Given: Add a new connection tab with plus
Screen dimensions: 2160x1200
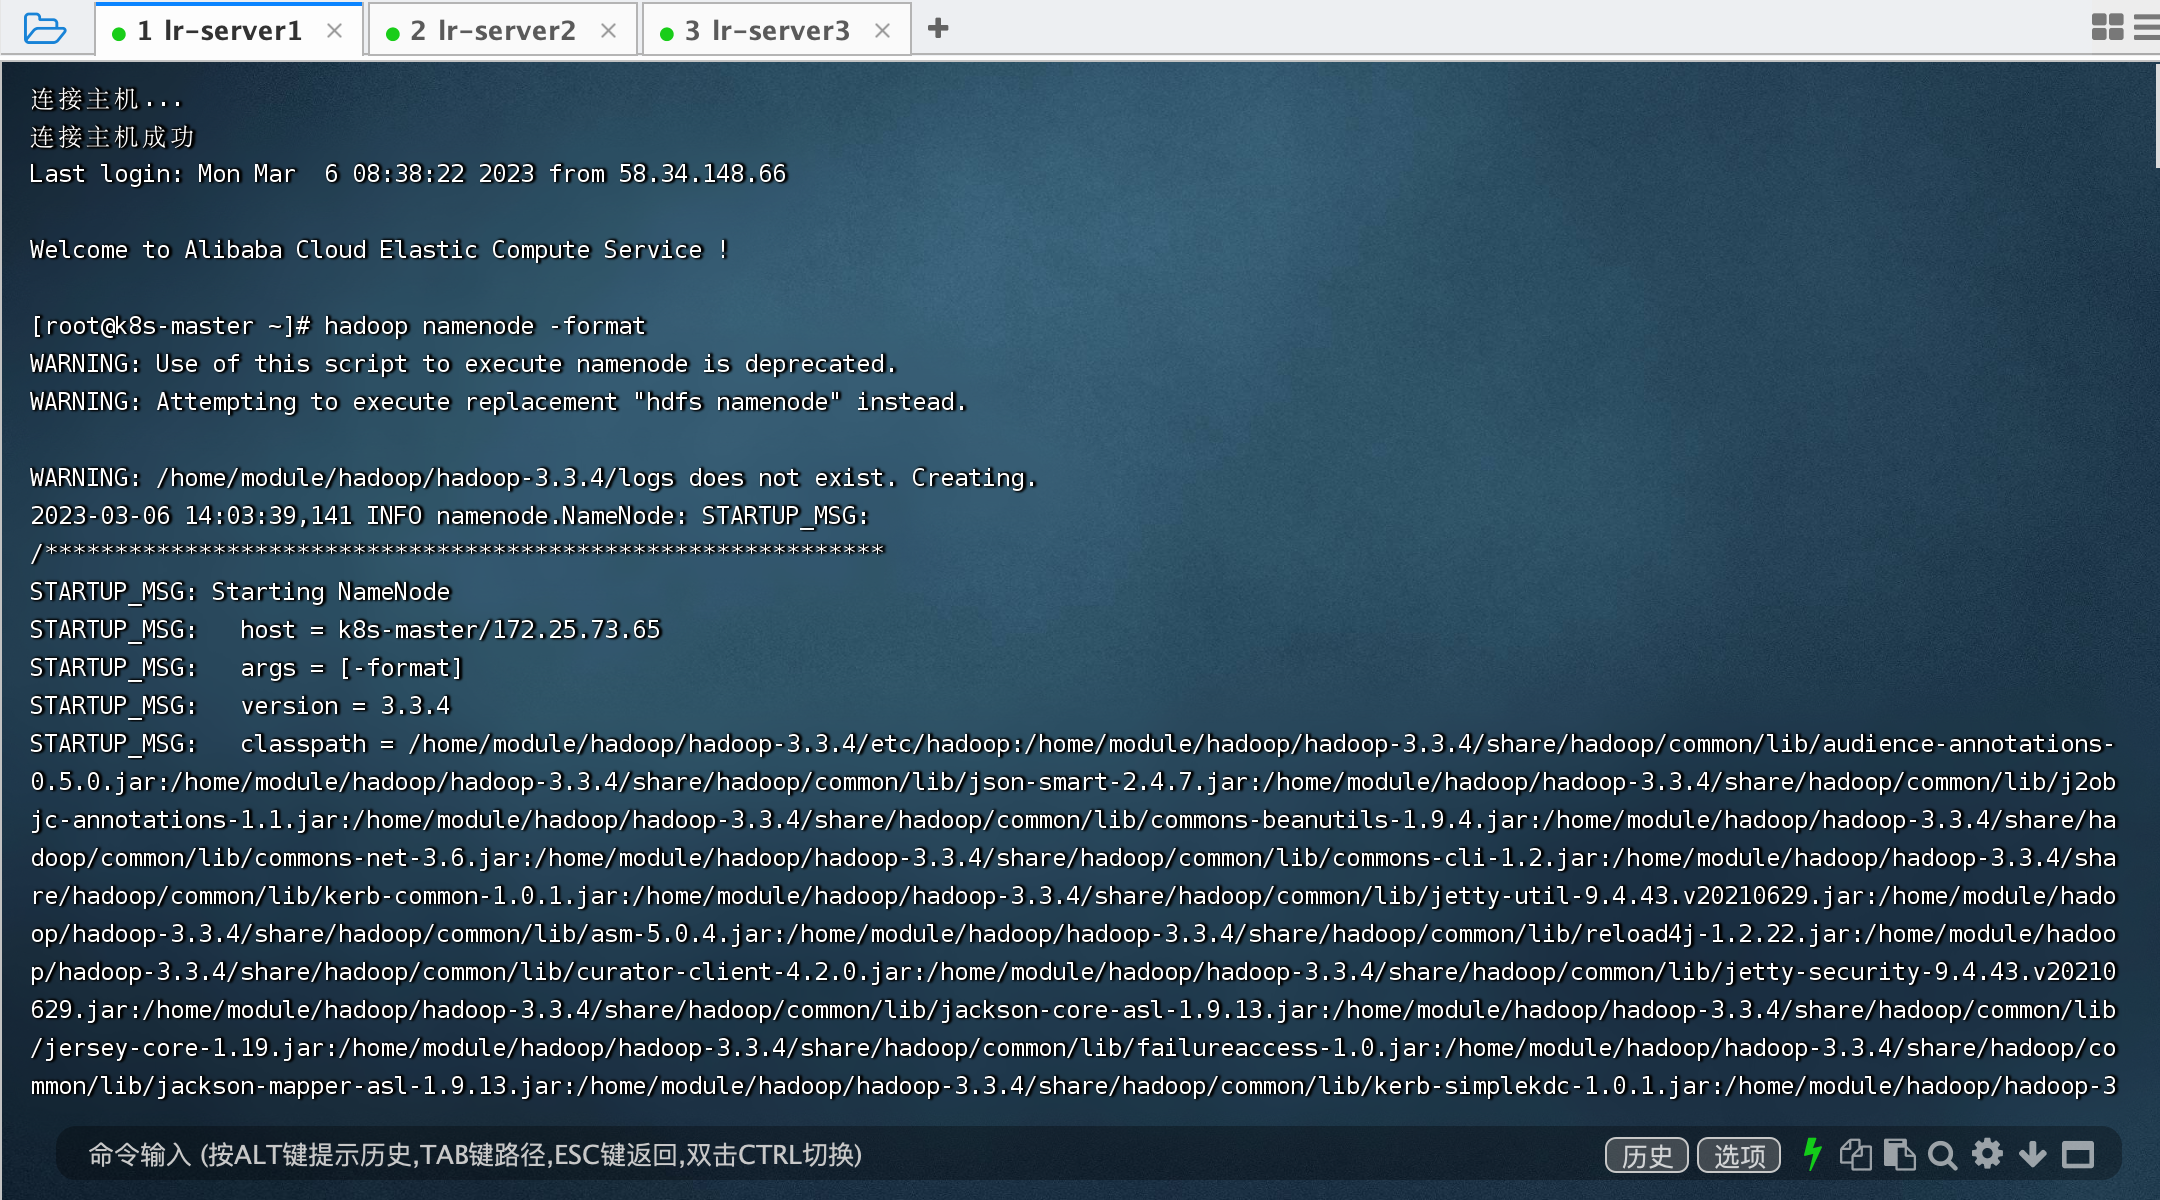Looking at the screenshot, I should point(938,28).
